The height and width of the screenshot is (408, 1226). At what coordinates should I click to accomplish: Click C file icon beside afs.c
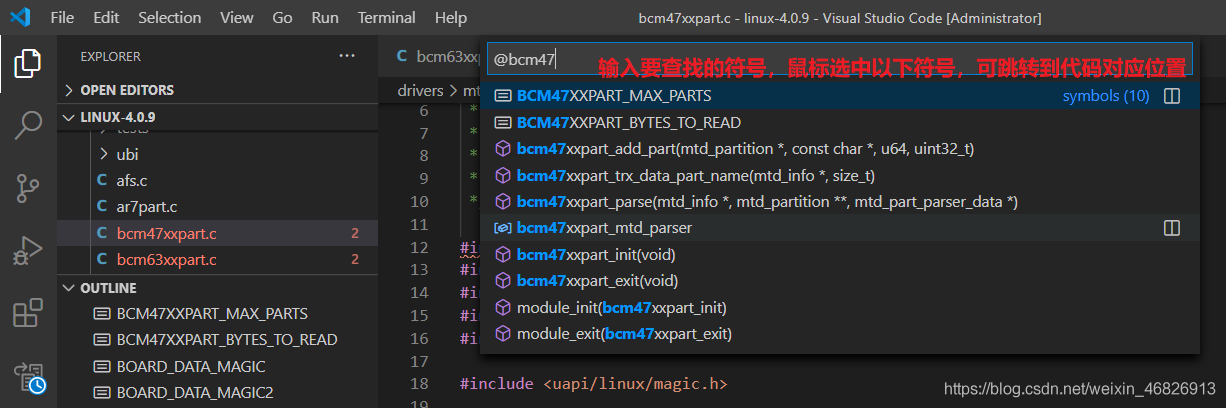pyautogui.click(x=101, y=181)
